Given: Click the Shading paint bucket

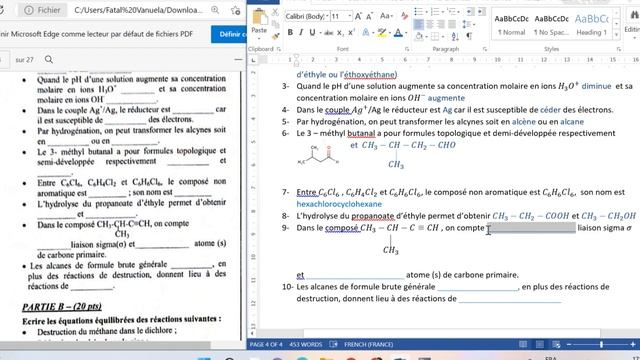Looking at the screenshot, I should tap(419, 37).
